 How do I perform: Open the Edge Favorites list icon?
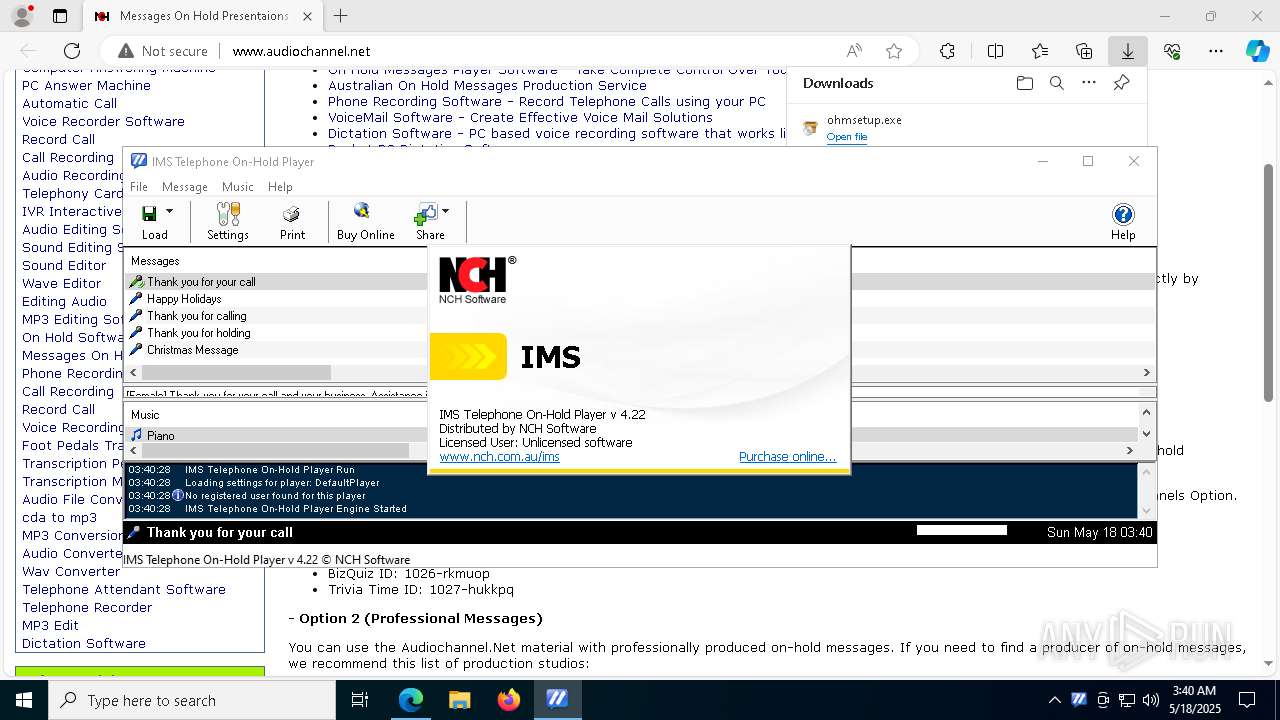[1040, 51]
